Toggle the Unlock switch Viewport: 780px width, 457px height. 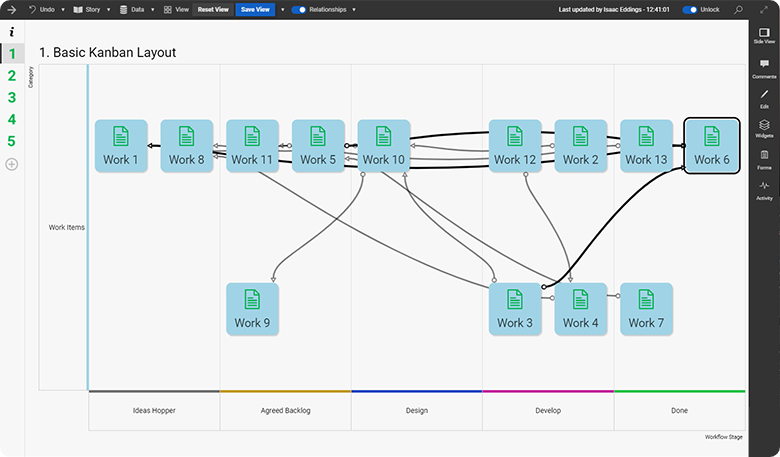click(690, 9)
